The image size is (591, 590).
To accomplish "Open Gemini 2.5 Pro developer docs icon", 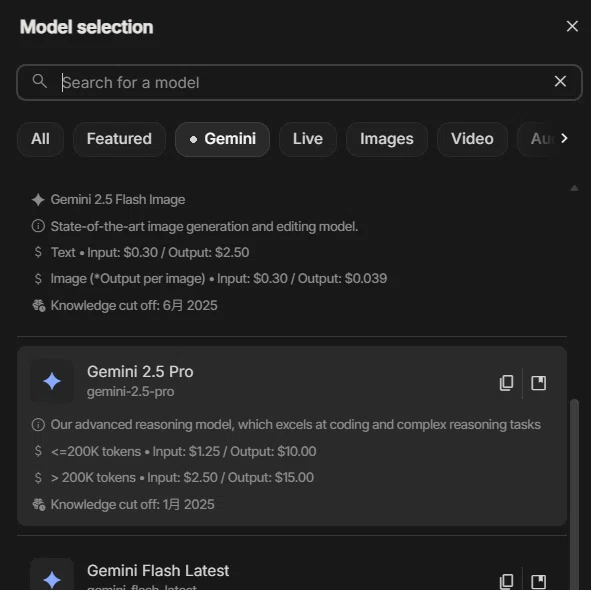I will tap(538, 383).
